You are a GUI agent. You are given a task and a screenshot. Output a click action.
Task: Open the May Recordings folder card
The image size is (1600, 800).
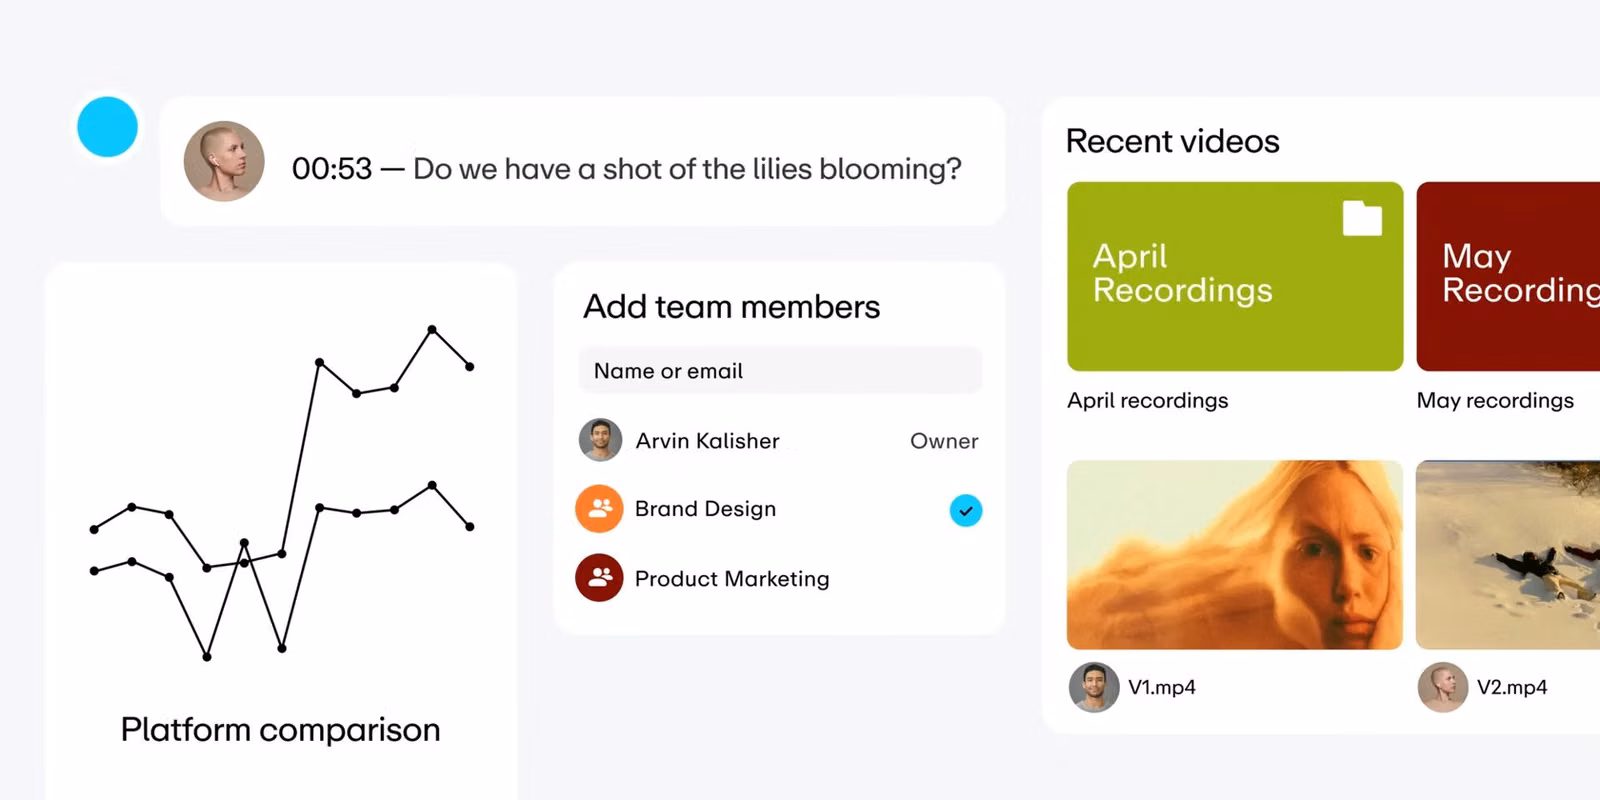(x=1508, y=276)
